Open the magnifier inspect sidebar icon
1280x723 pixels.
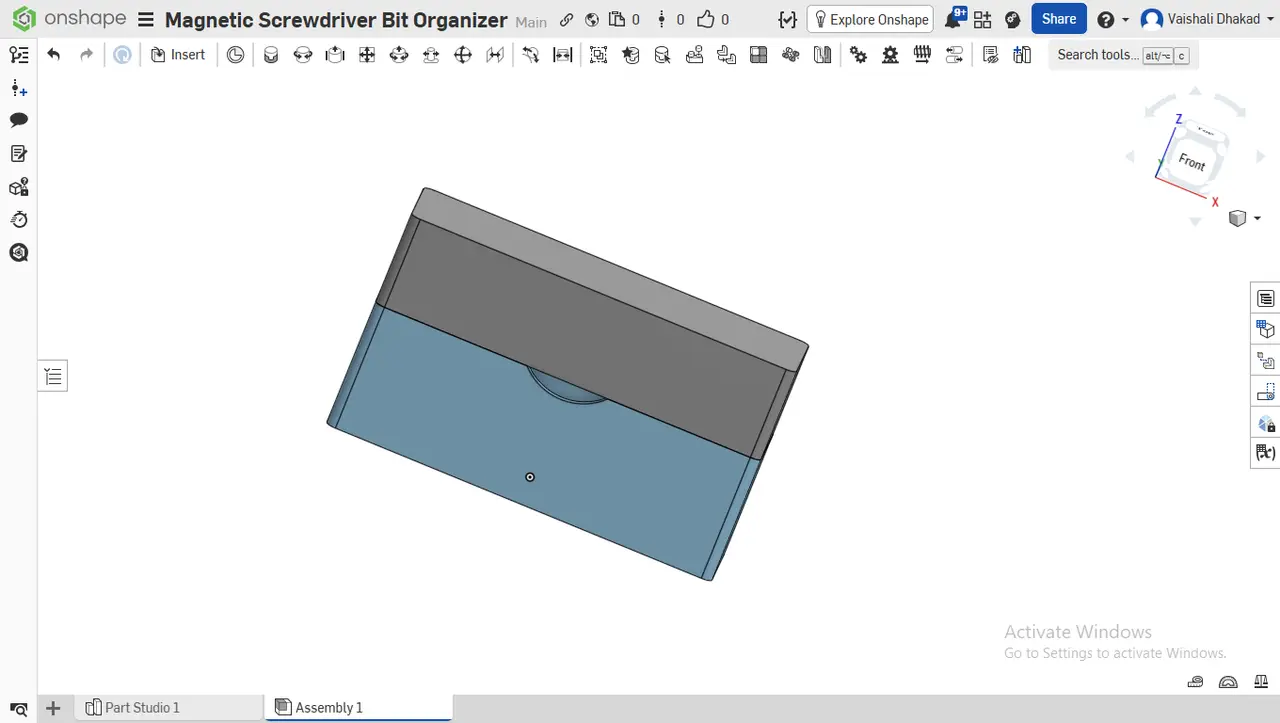pyautogui.click(x=18, y=253)
